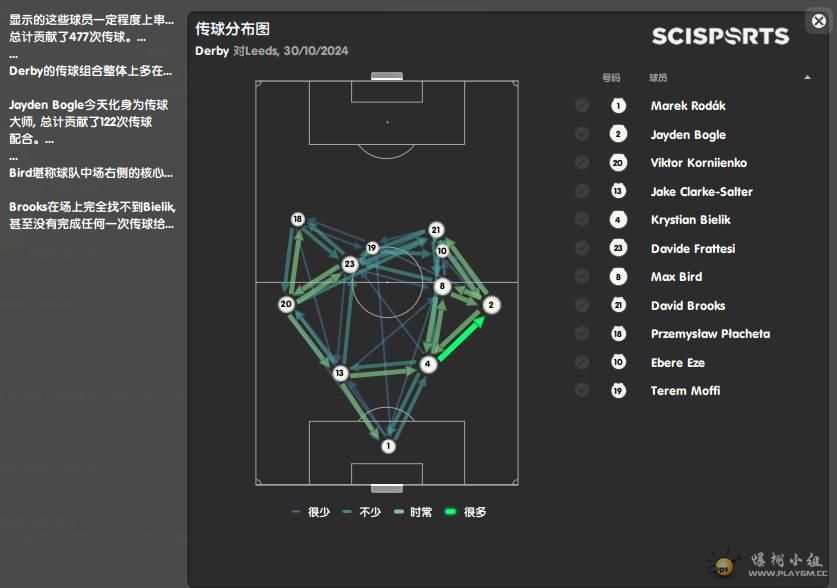
Task: Select player node 4 on the pass map
Action: point(428,364)
